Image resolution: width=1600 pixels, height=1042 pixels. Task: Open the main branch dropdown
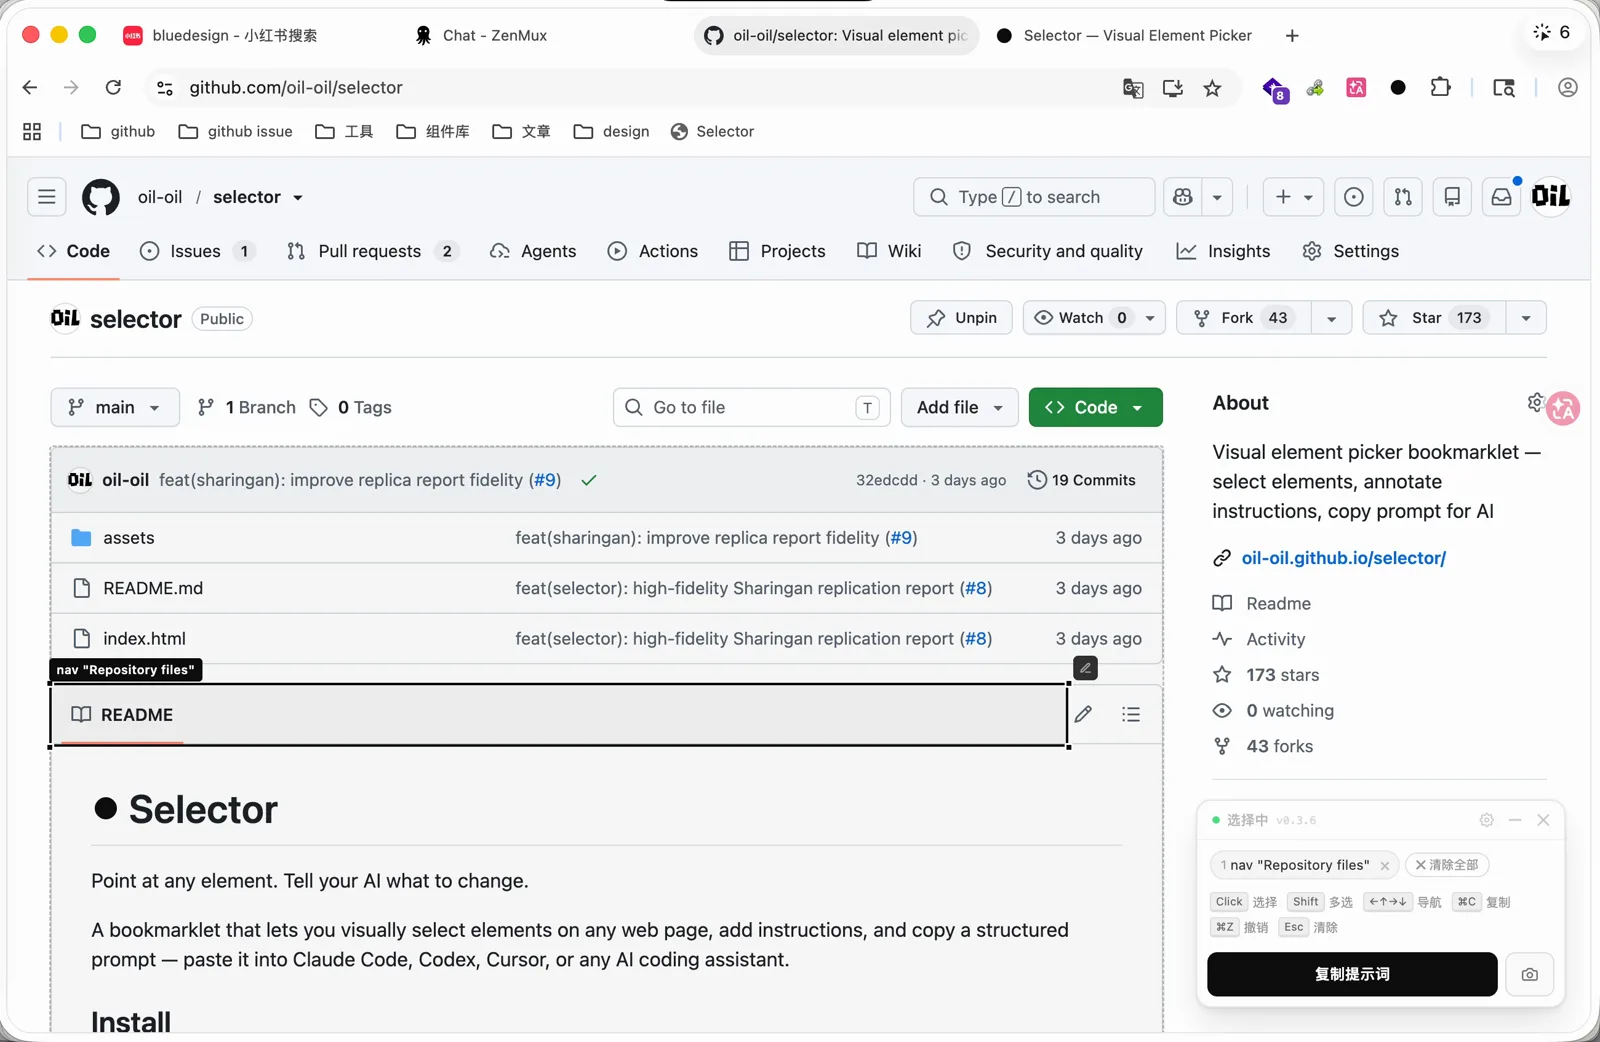click(x=115, y=407)
